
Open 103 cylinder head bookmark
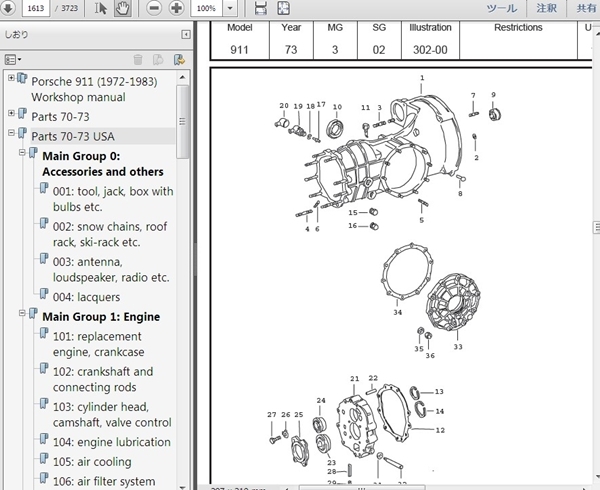click(x=112, y=414)
